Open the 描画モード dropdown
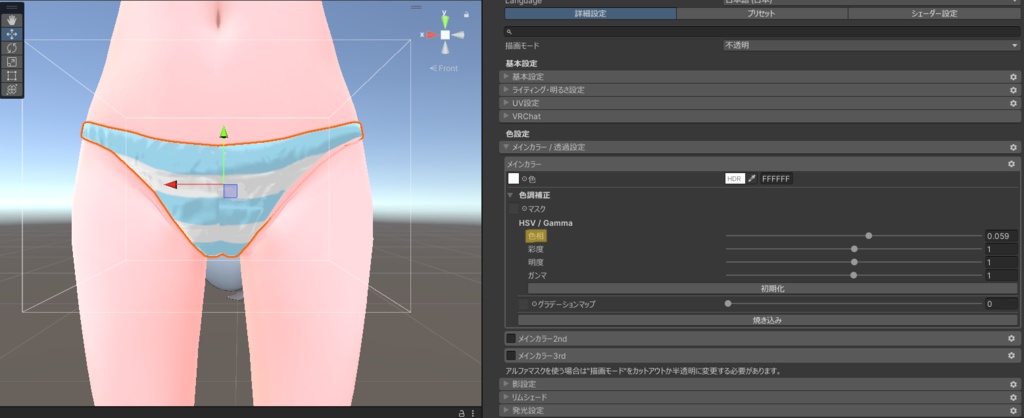Screen dimensions: 1024x418 [871, 46]
